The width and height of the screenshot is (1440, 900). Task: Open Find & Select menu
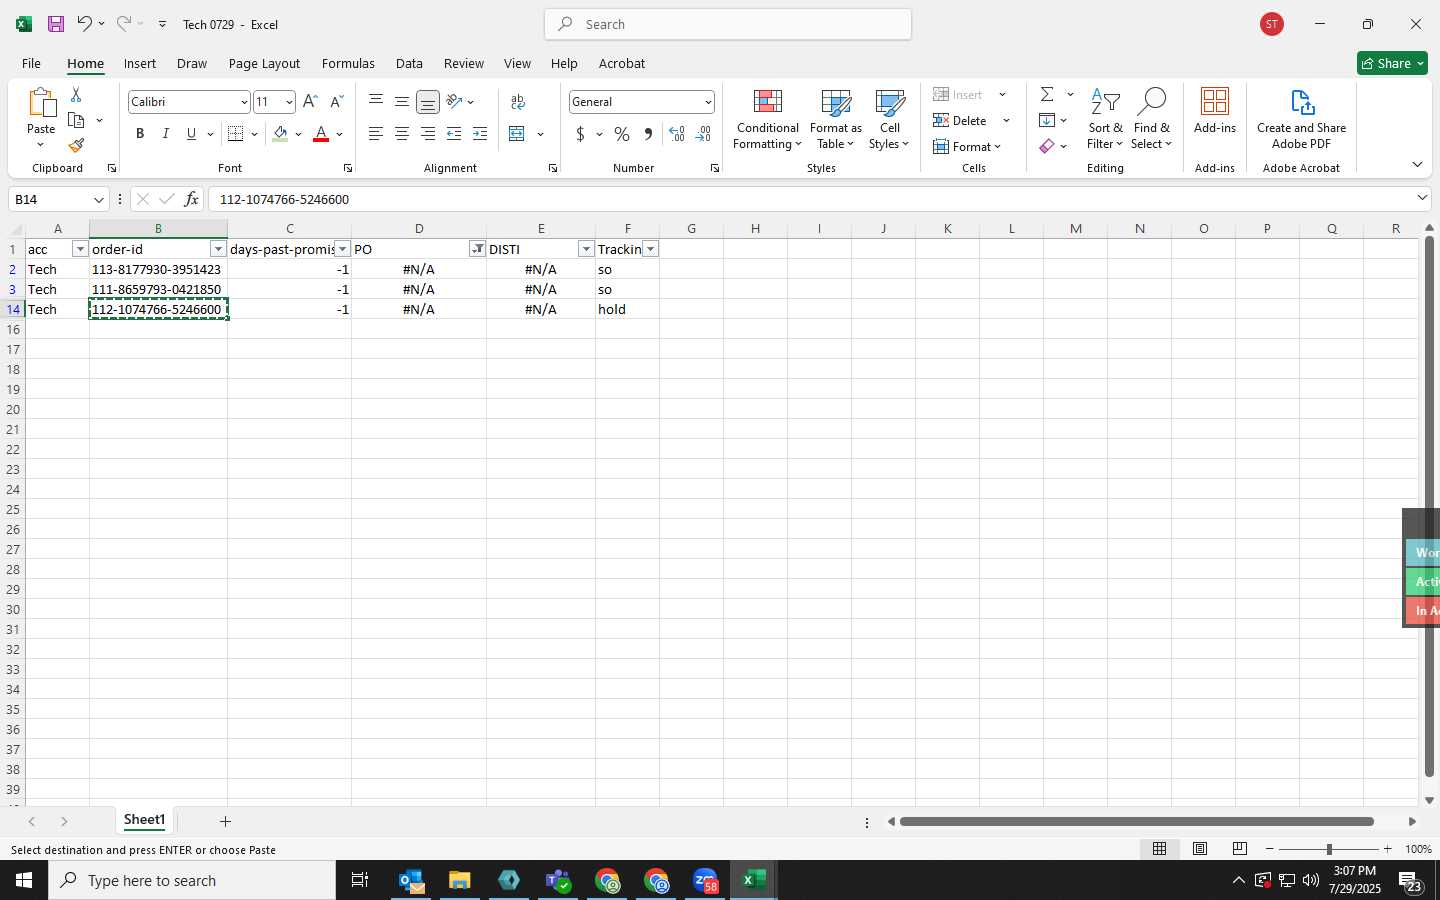point(1152,120)
